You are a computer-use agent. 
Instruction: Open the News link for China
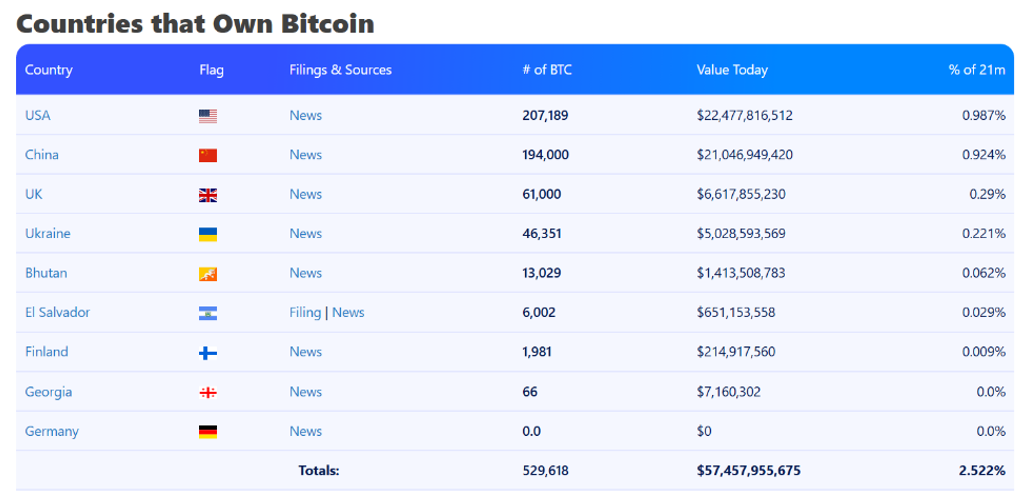(x=306, y=155)
